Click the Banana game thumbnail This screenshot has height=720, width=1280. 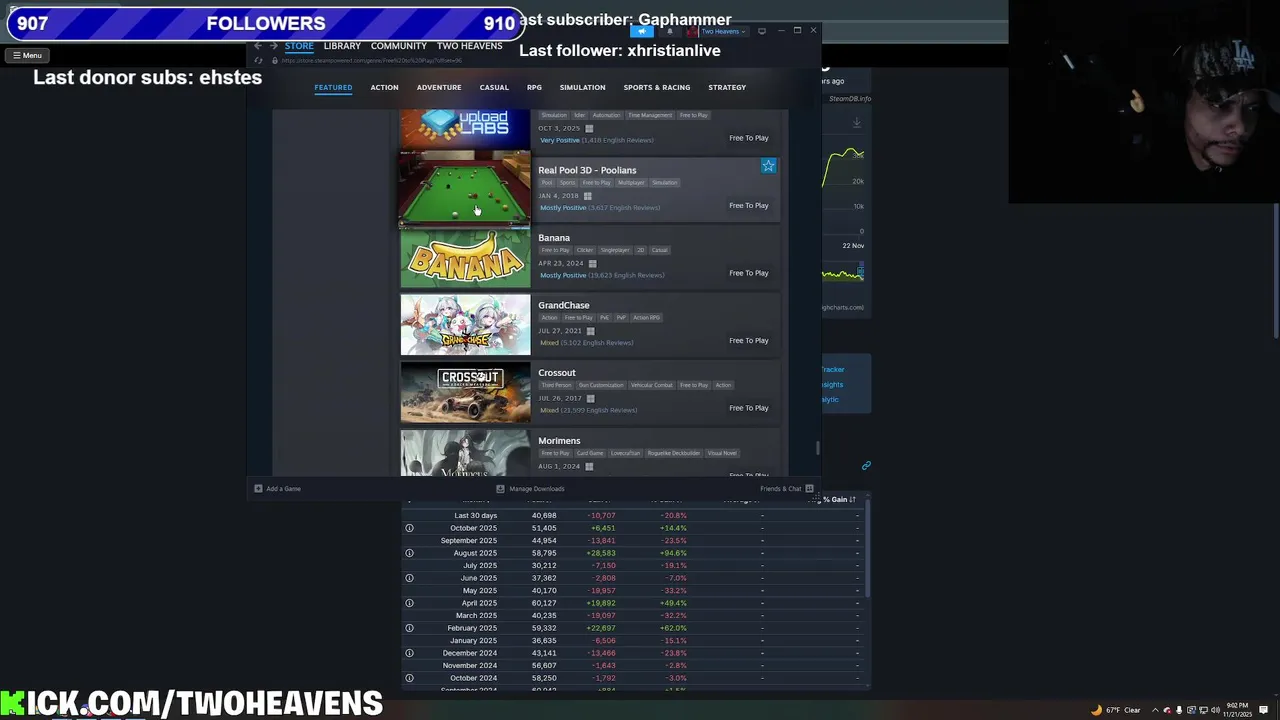coord(465,258)
